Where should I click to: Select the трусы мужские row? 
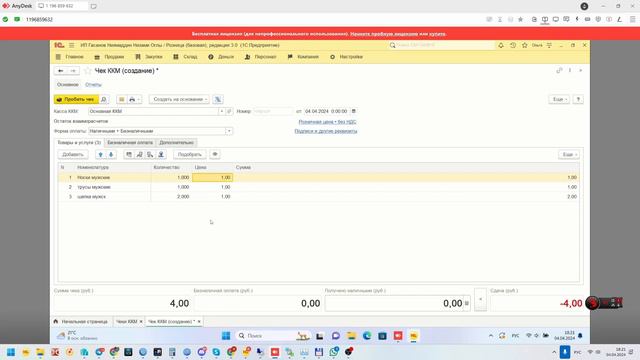coord(318,187)
